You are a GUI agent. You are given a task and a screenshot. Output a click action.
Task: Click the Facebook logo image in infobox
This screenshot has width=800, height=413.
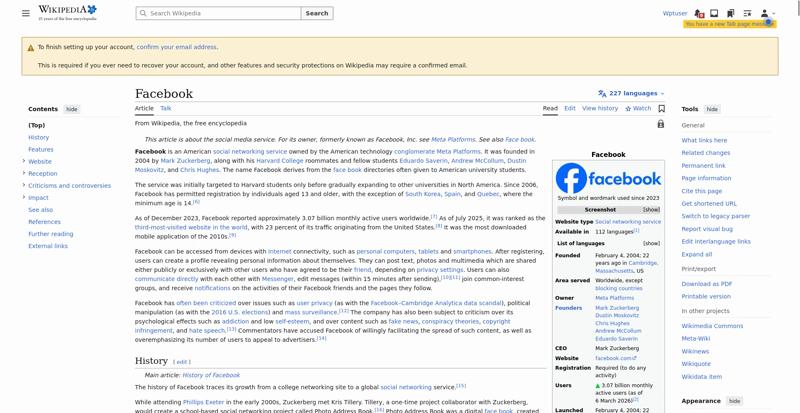coord(608,178)
